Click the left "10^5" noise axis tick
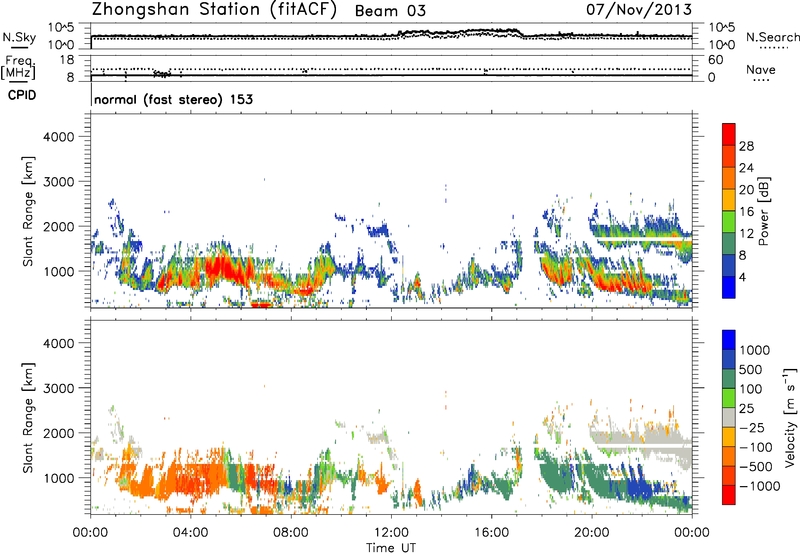 tap(61, 27)
